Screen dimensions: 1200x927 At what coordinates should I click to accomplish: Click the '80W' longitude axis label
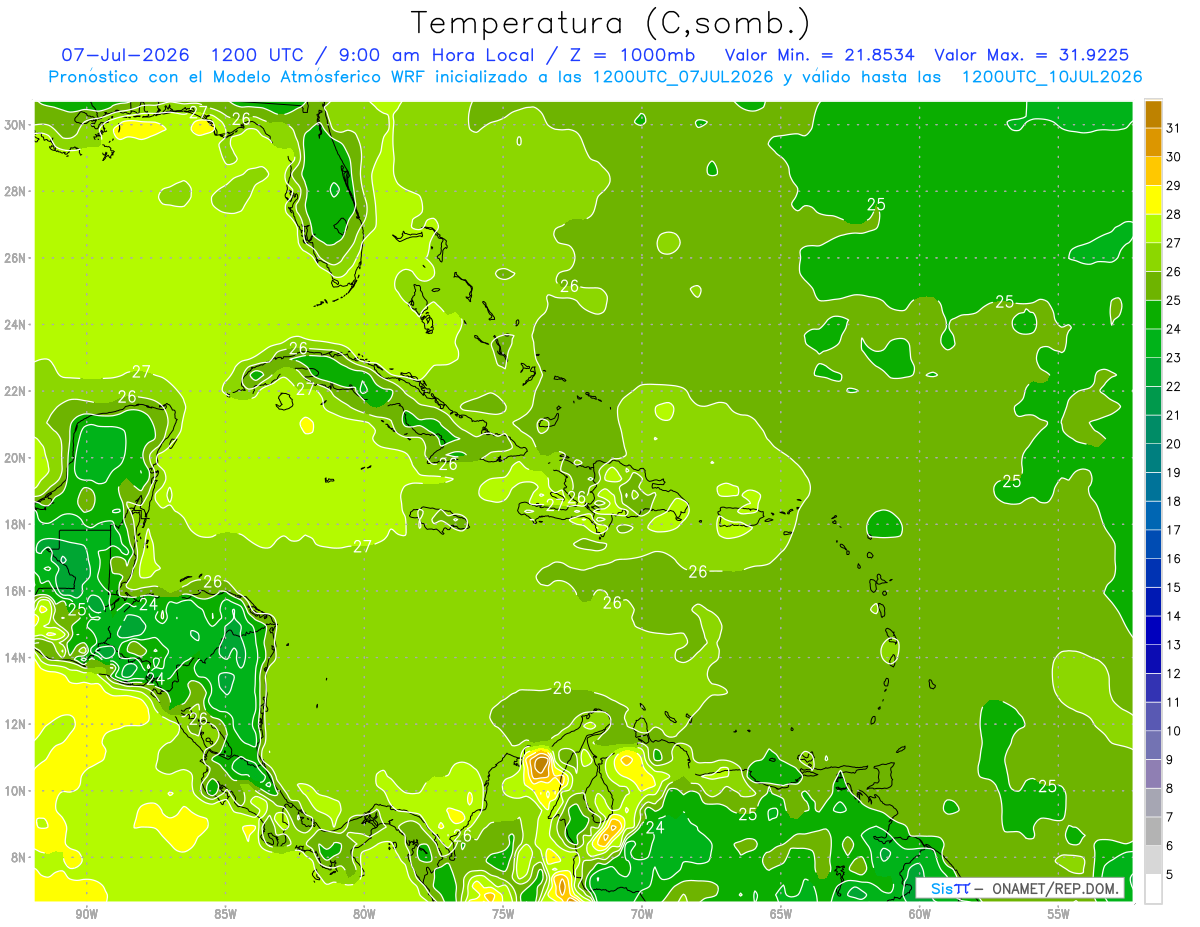tap(364, 913)
